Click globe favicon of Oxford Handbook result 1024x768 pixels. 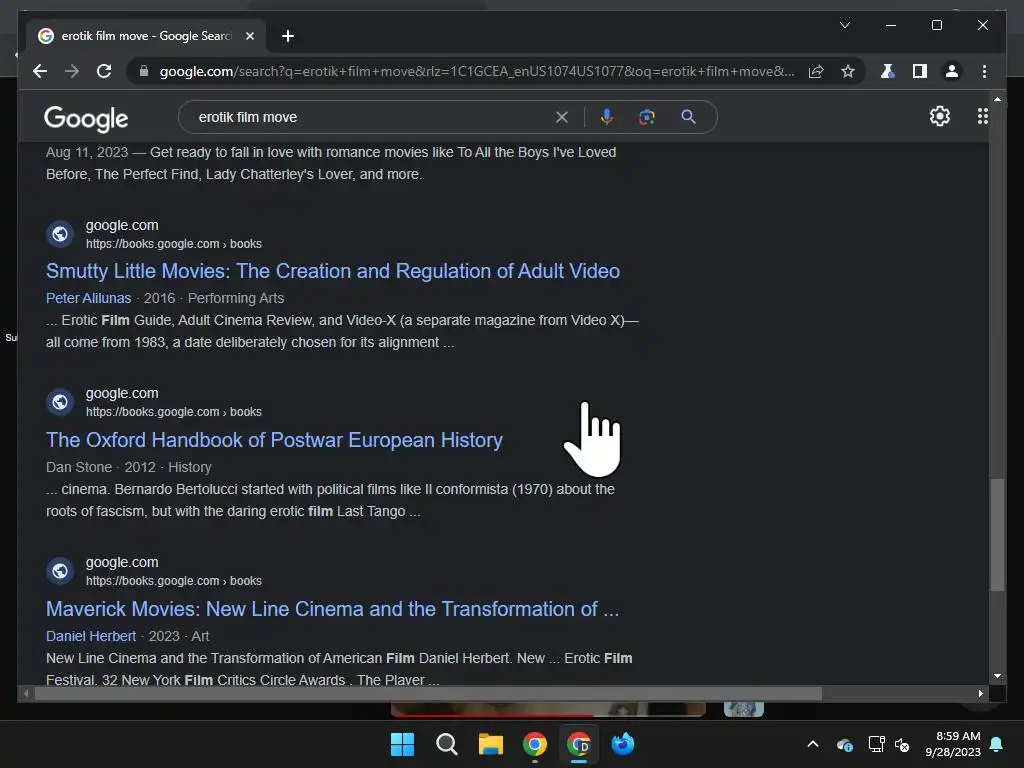tap(60, 402)
